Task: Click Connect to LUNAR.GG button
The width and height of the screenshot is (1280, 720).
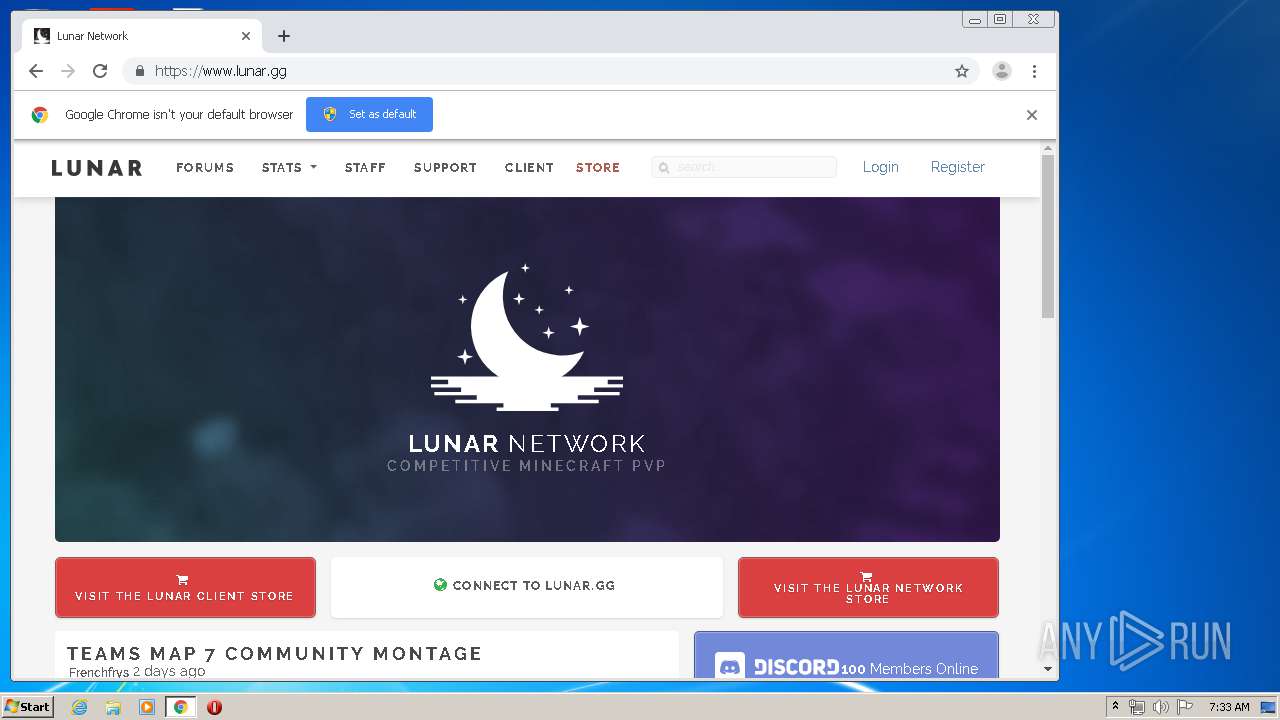Action: tap(526, 587)
